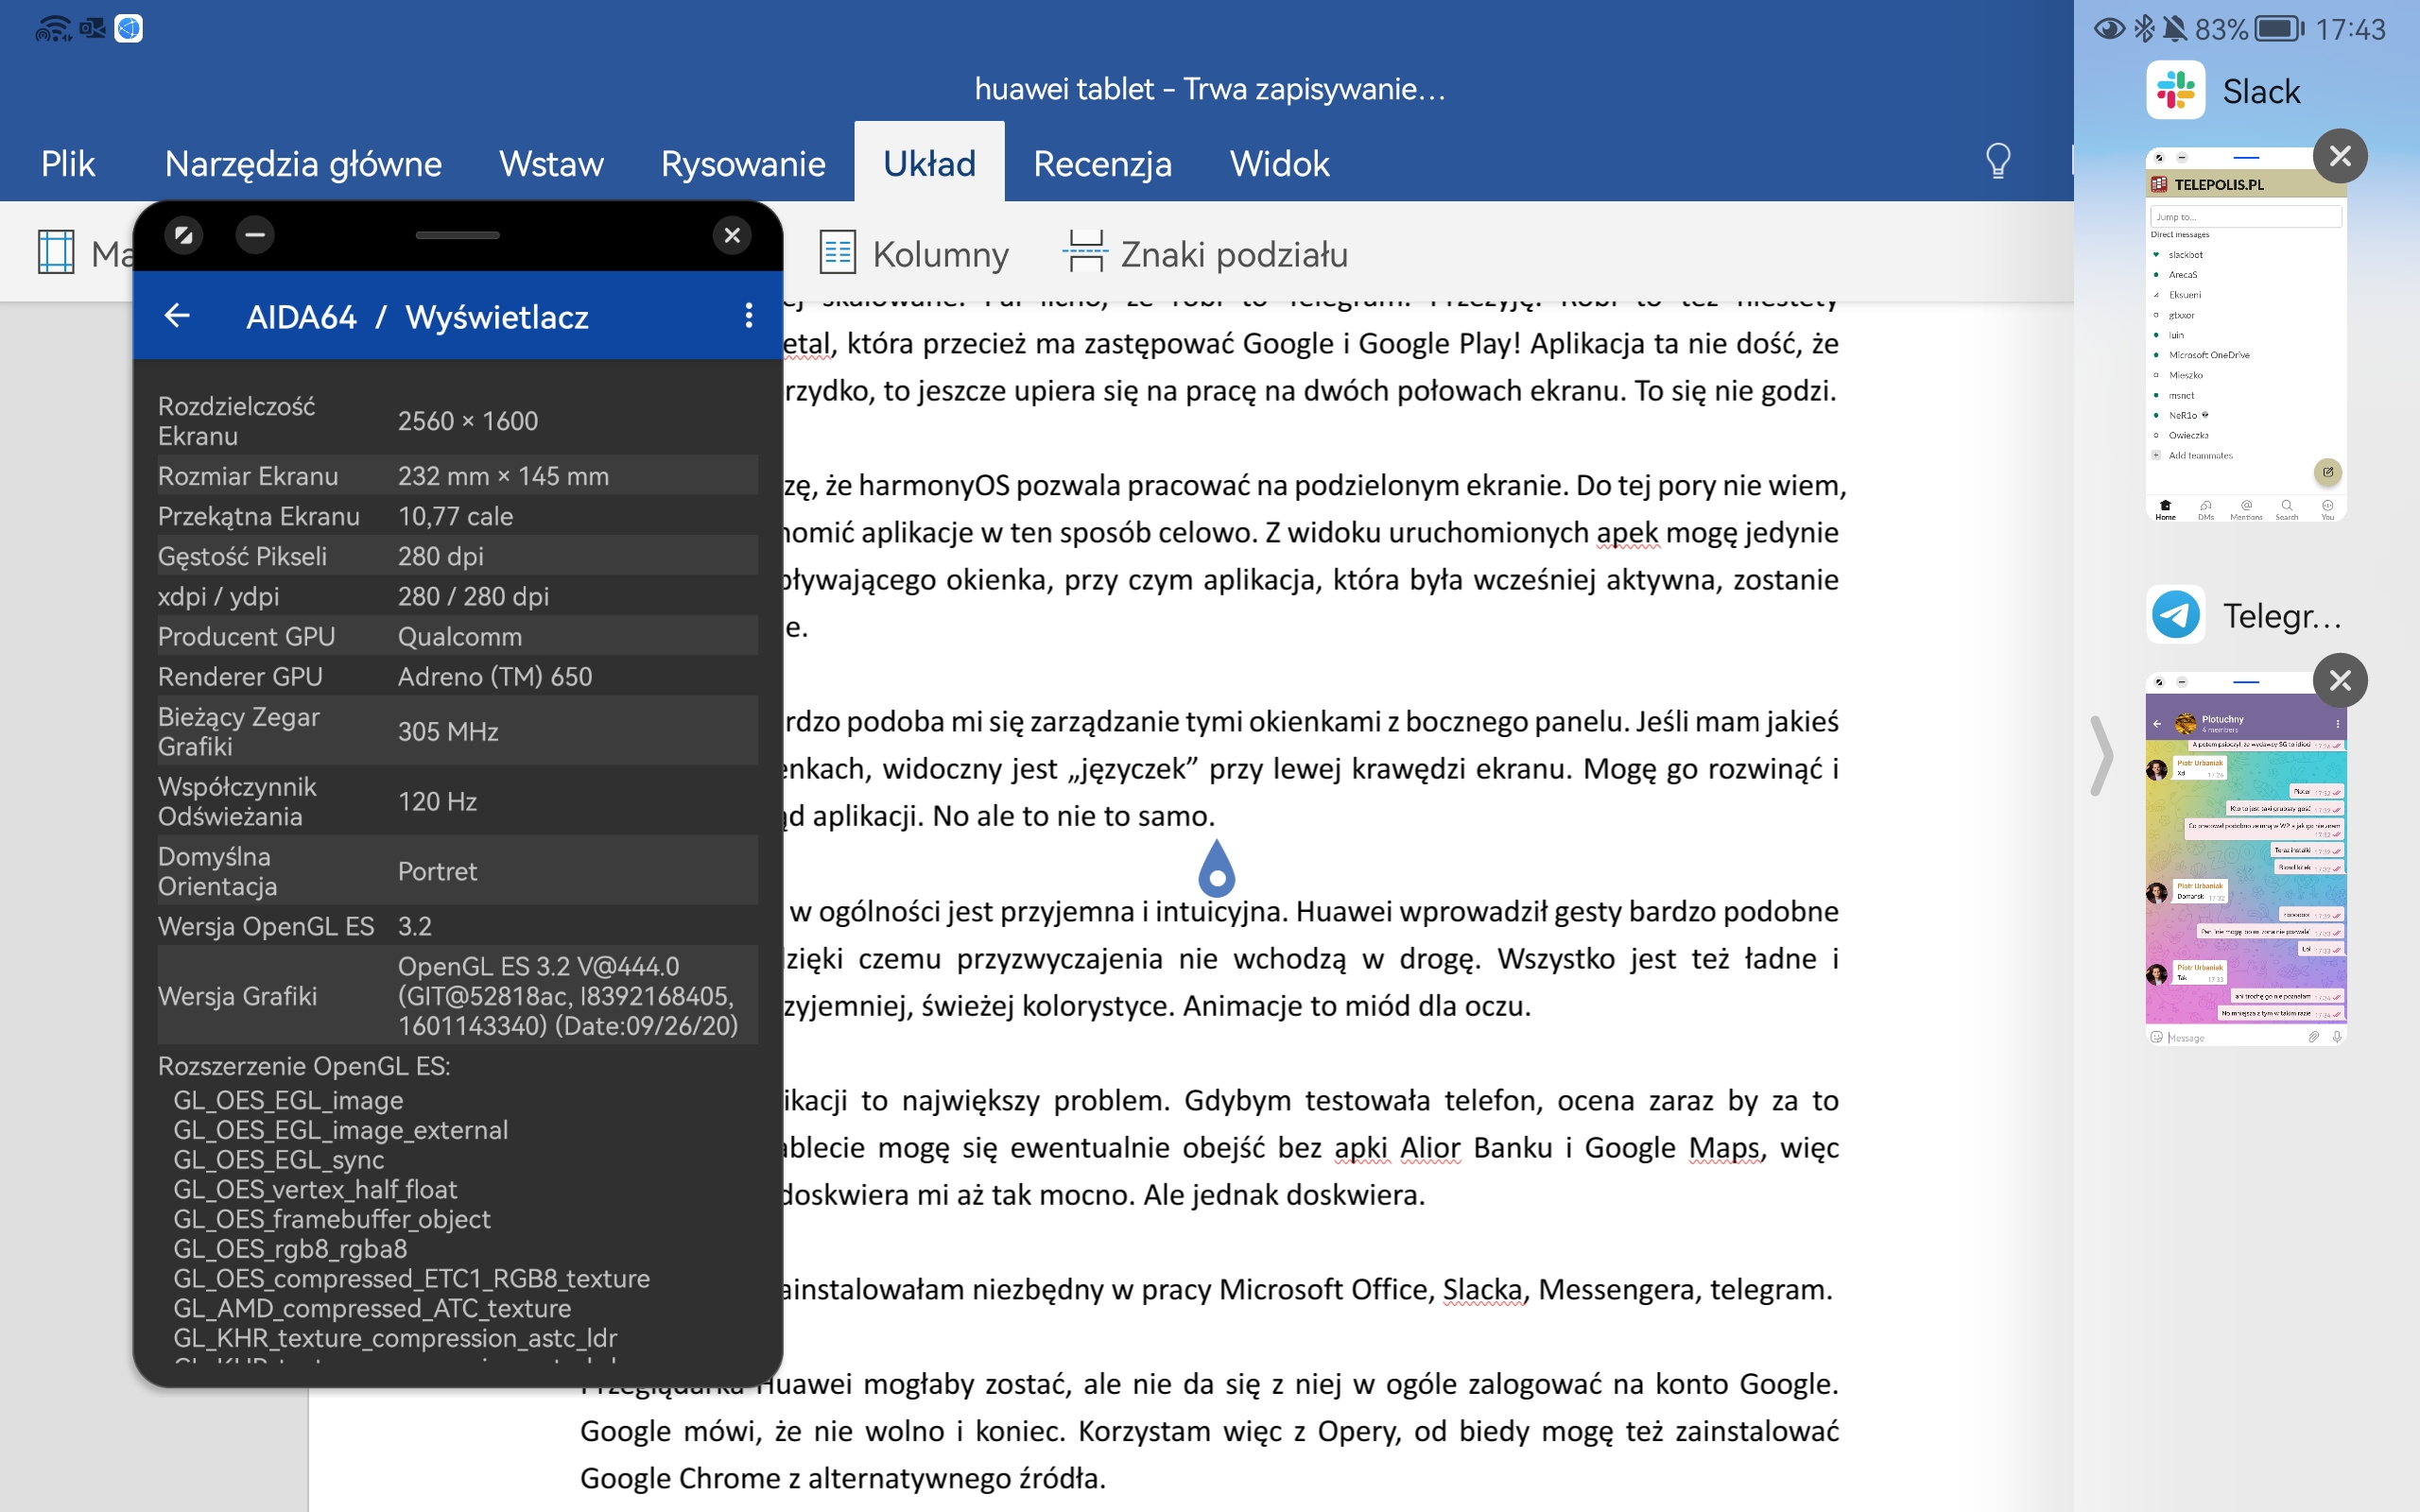This screenshot has width=2420, height=1512.
Task: Open the Plik menu
Action: pyautogui.click(x=68, y=163)
